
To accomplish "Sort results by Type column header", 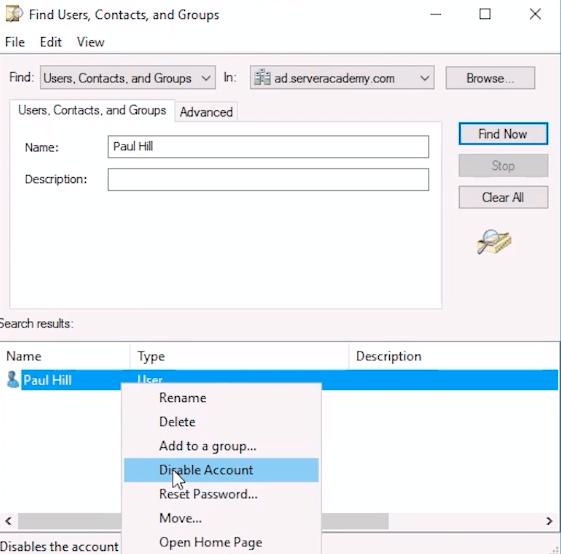I will (239, 356).
